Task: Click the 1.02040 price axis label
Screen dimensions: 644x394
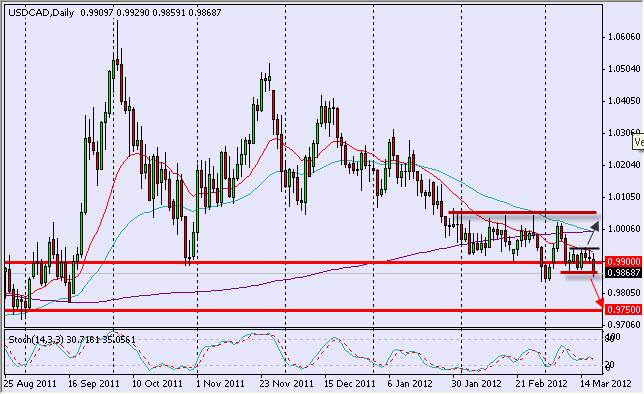Action: (x=623, y=165)
